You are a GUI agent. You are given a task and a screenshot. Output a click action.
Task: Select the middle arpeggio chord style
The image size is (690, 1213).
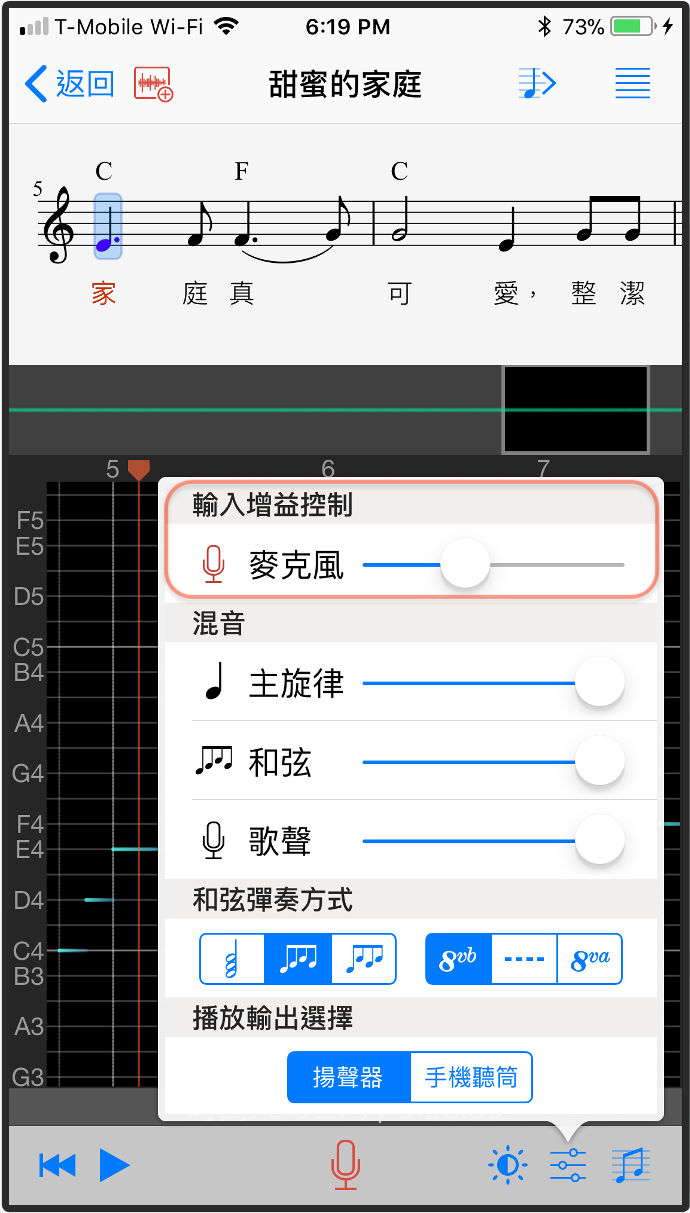tap(298, 960)
